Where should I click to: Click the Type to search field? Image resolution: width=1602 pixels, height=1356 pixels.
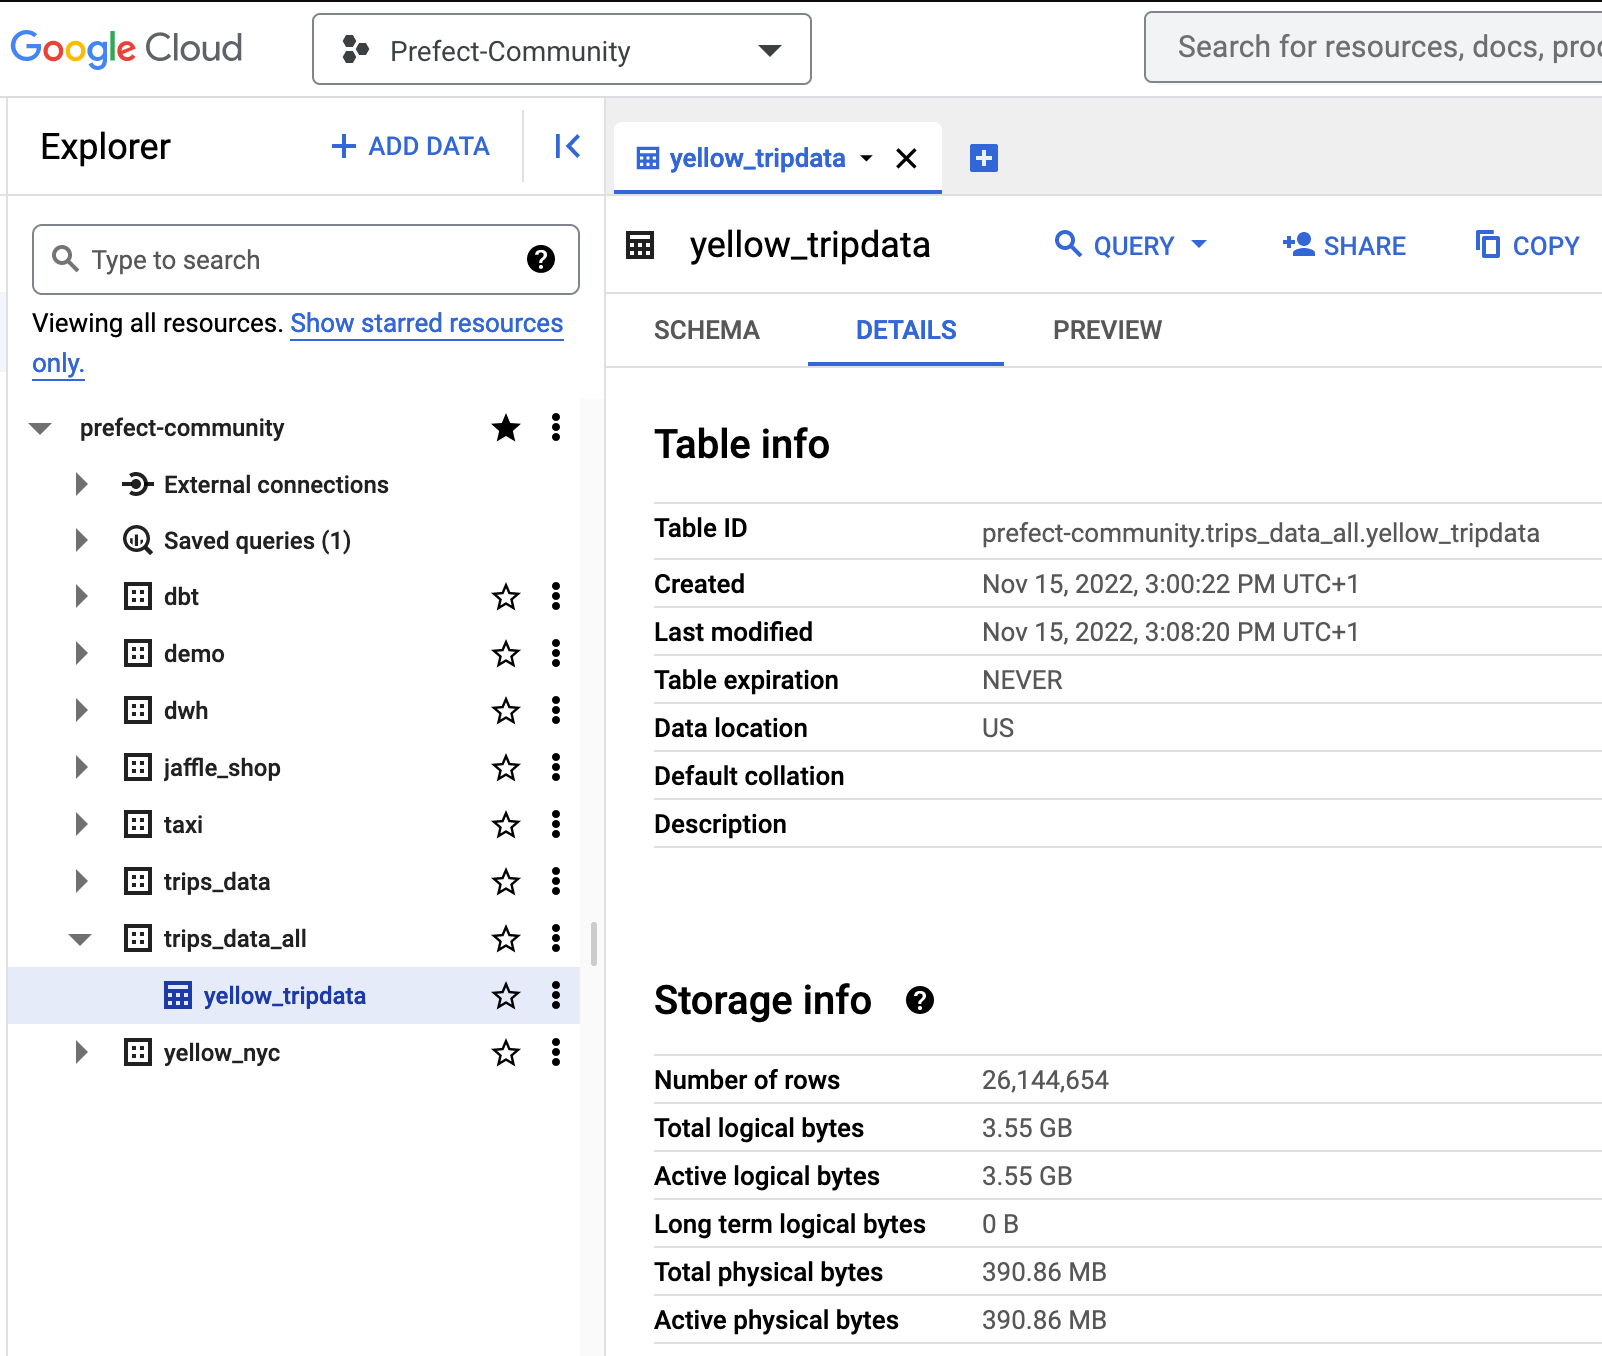click(x=306, y=260)
